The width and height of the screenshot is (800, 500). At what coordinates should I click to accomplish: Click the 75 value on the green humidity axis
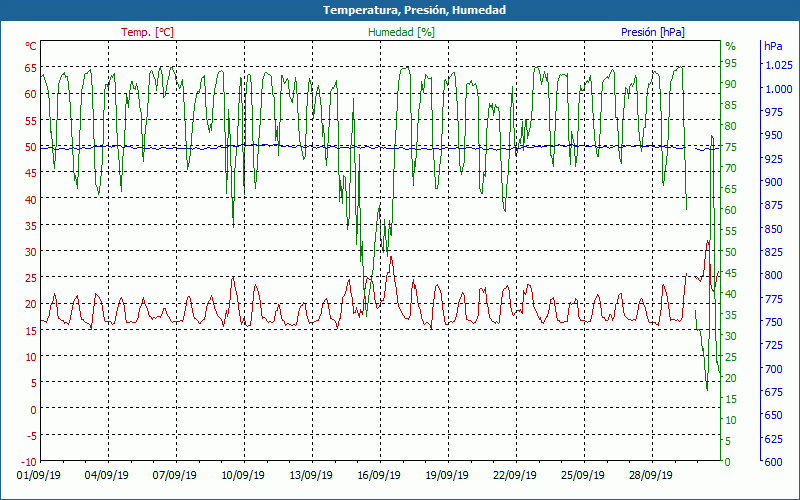(x=731, y=147)
